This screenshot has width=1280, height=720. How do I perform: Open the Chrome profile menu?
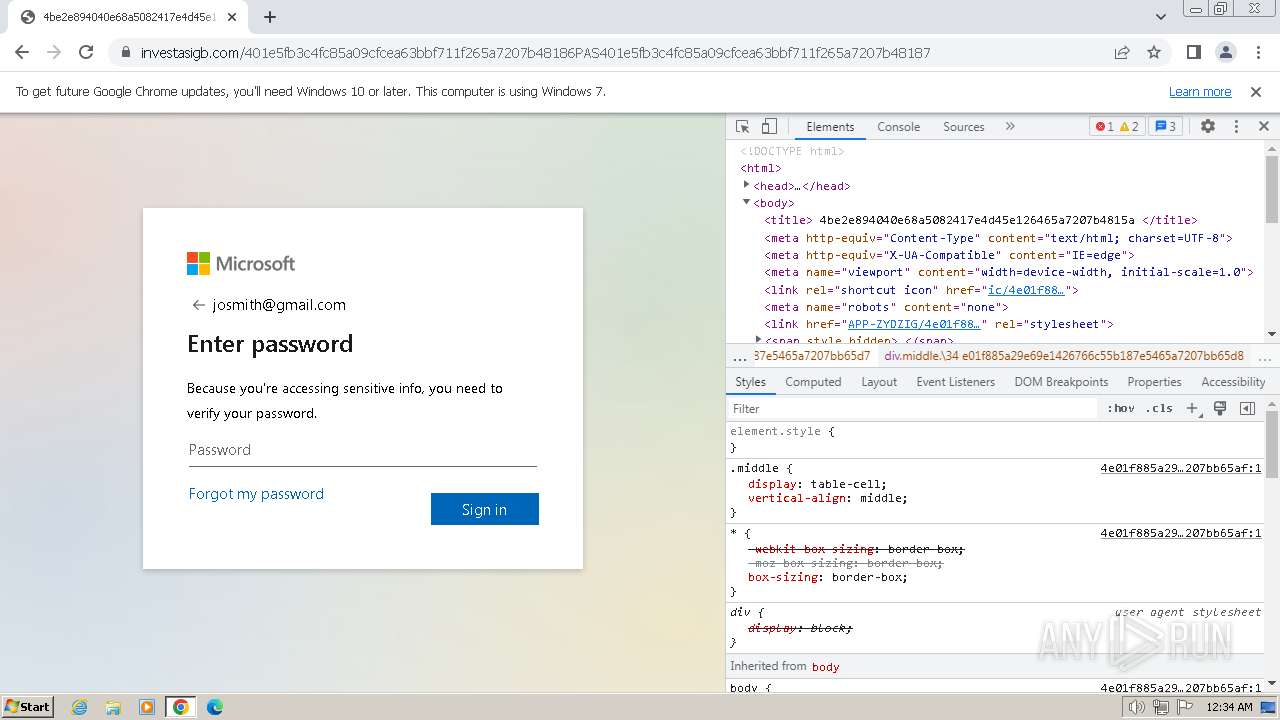pyautogui.click(x=1225, y=53)
